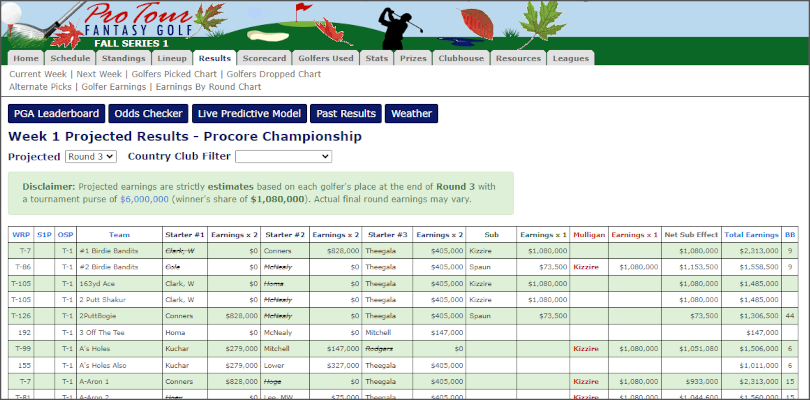Sort by the S1P column header

click(x=44, y=235)
